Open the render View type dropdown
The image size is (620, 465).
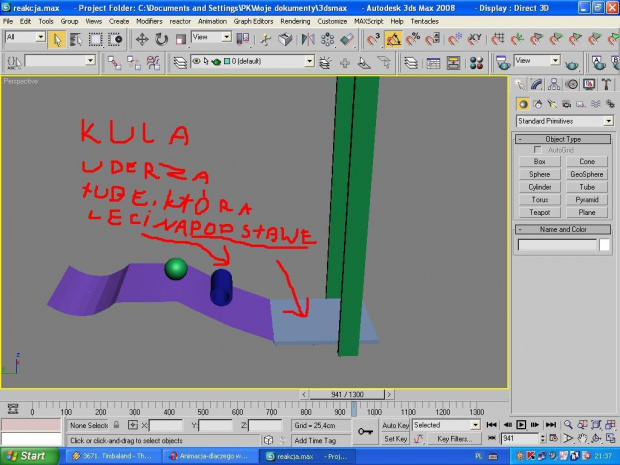click(537, 60)
